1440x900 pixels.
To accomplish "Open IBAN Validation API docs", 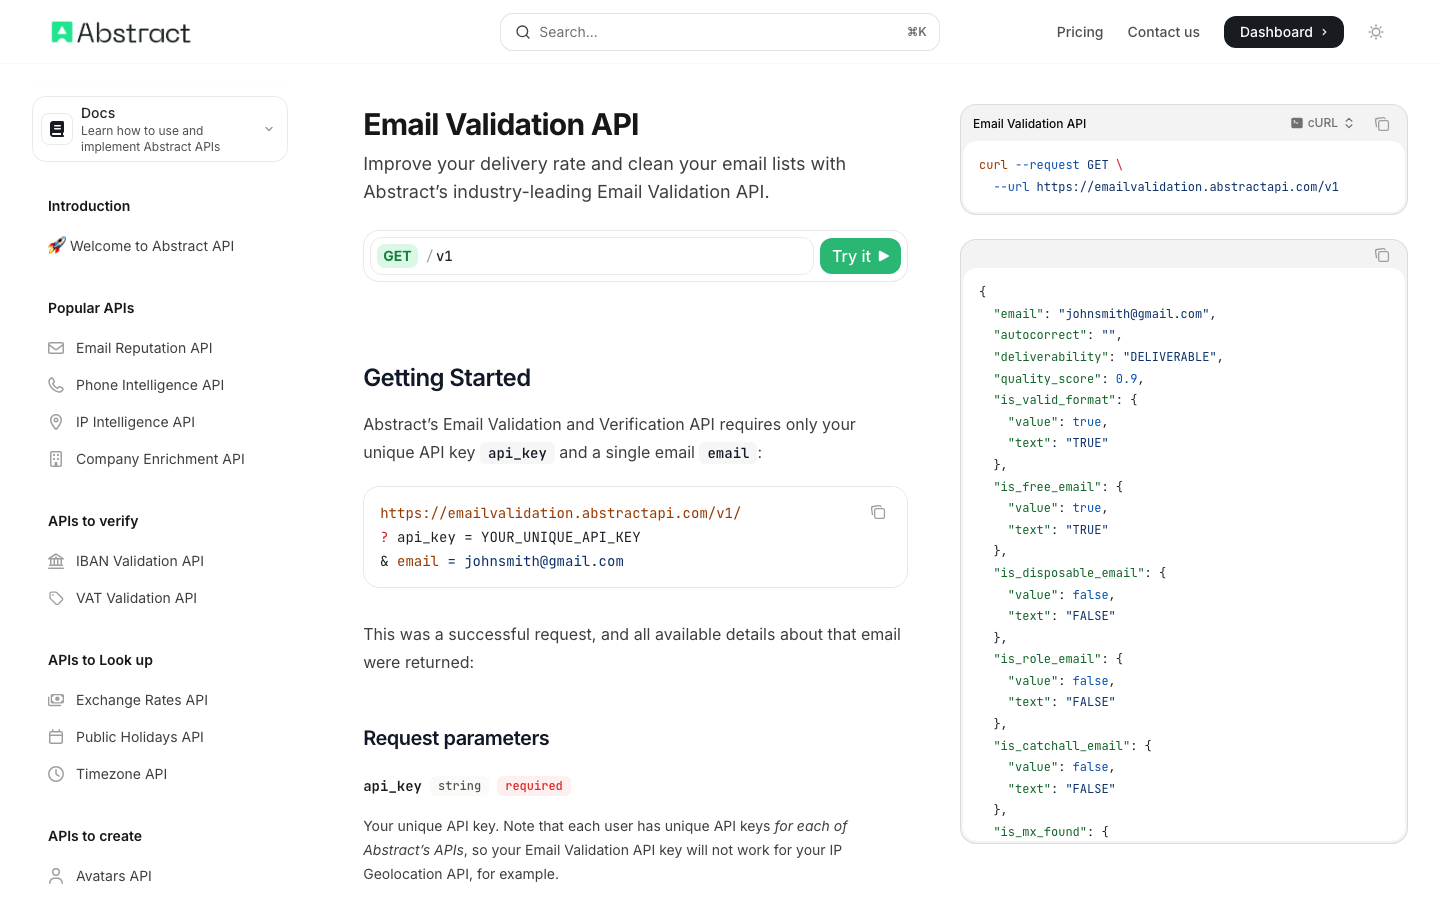I will pos(140,561).
